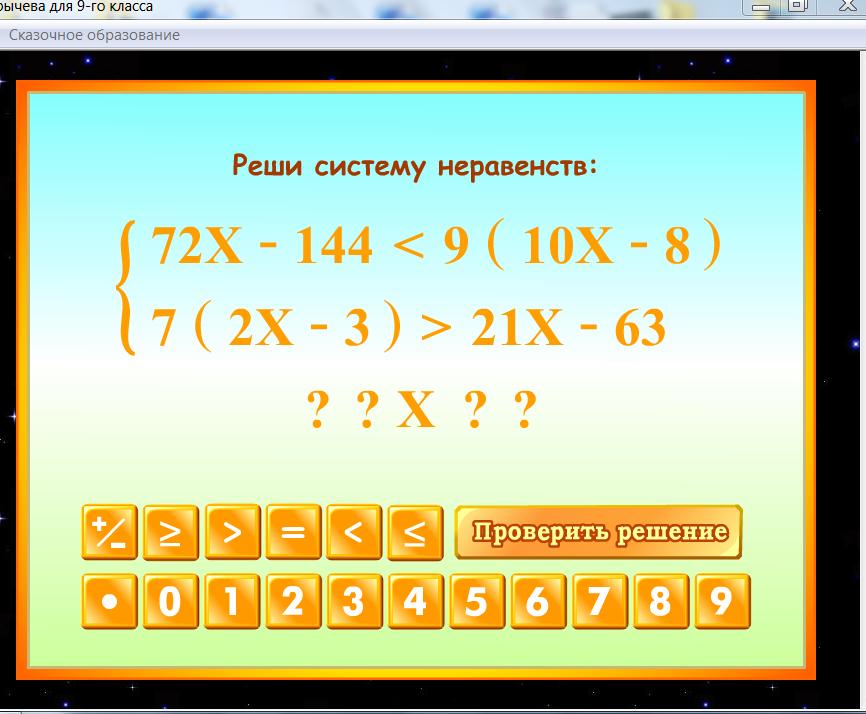Select the = equals sign key
Viewport: 866px width, 714px height.
coord(293,533)
